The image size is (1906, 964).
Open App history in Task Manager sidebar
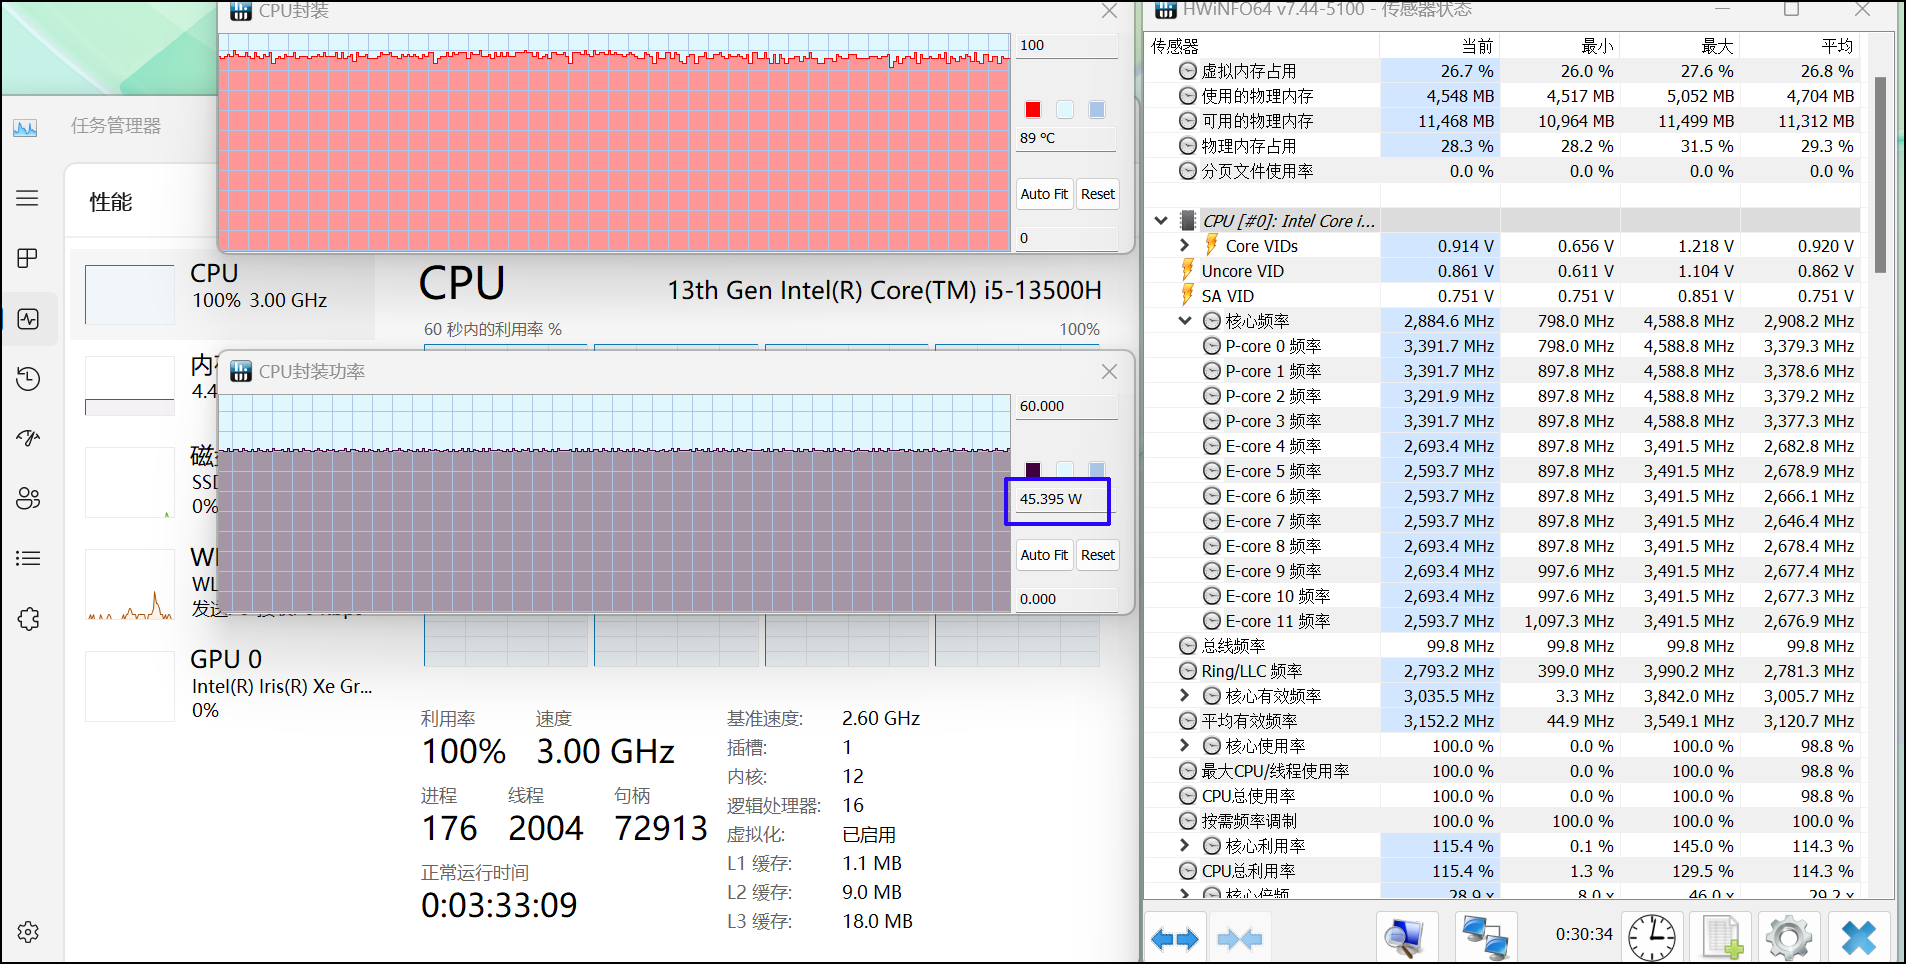(x=28, y=378)
